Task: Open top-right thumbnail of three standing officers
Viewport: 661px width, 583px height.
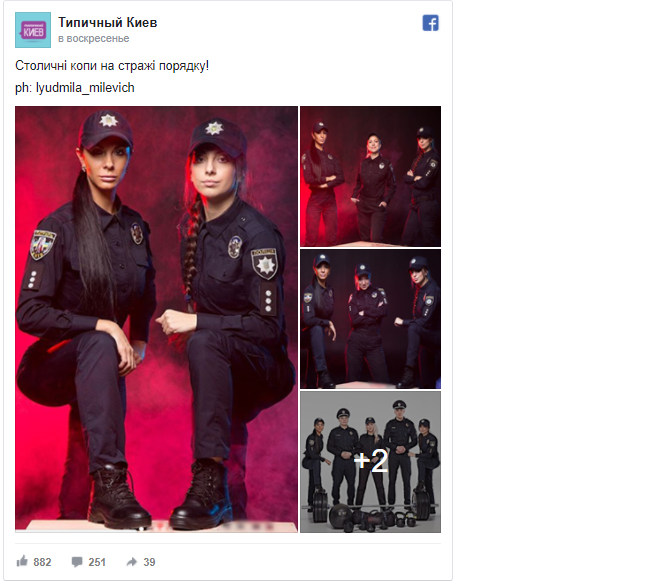Action: [x=371, y=176]
